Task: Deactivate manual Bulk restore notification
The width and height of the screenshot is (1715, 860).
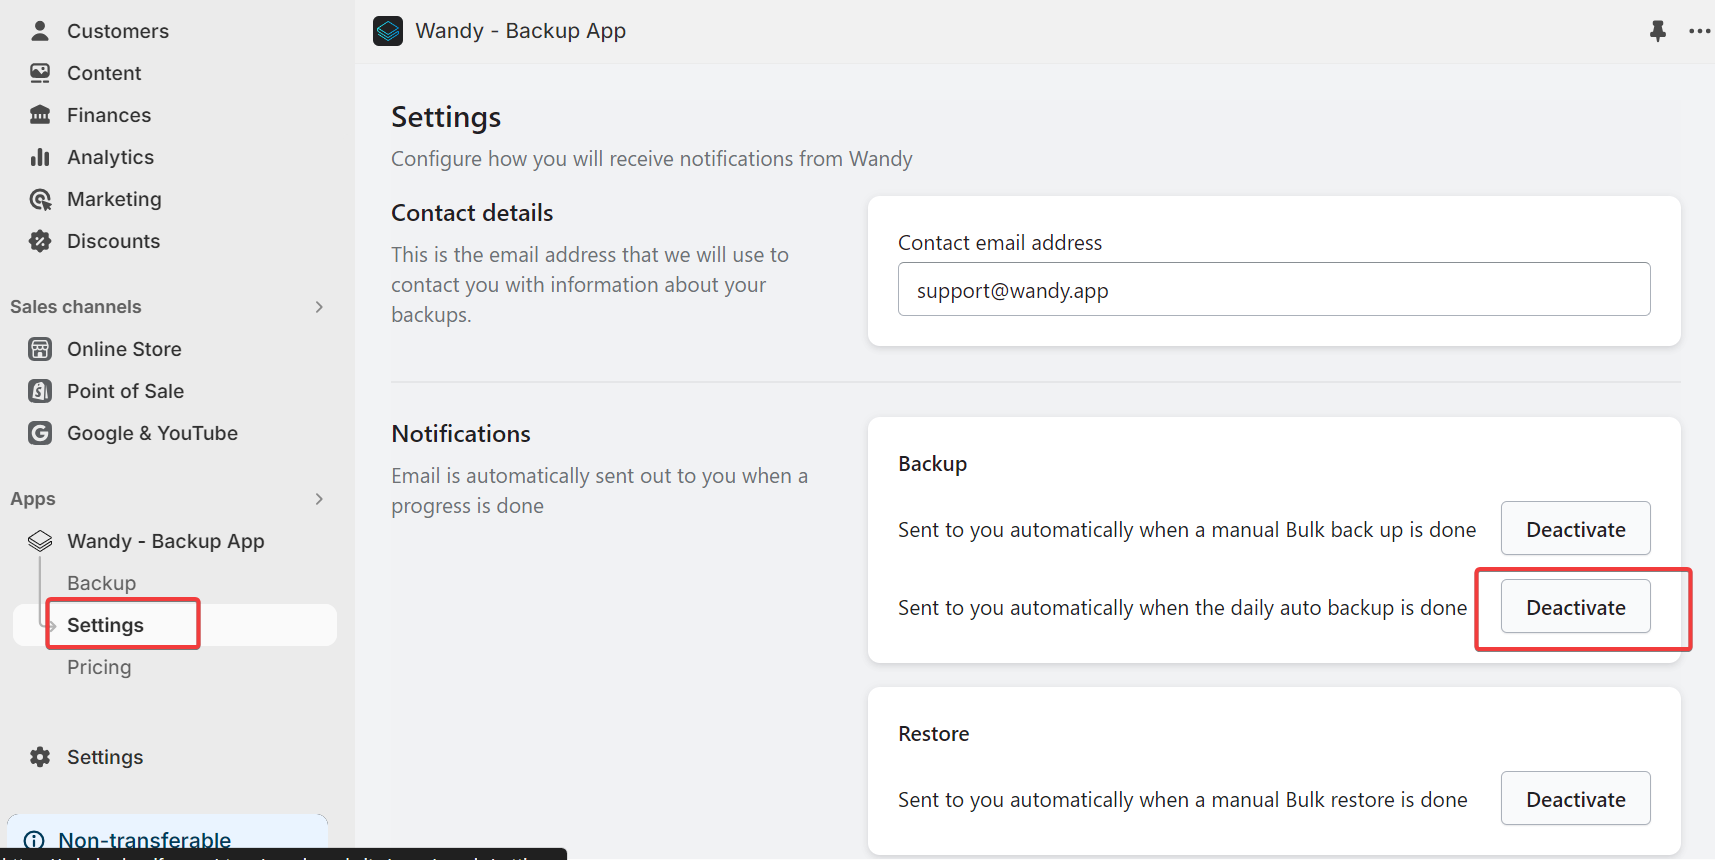Action: coord(1575,799)
